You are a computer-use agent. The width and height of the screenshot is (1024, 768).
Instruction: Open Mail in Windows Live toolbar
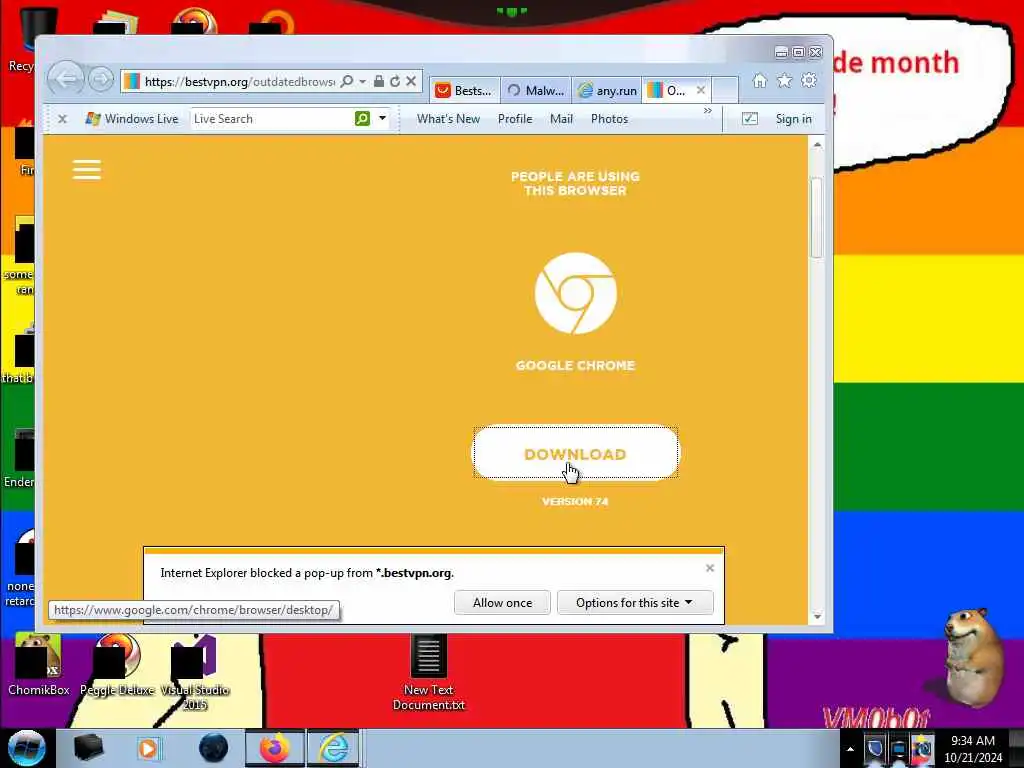click(x=561, y=119)
